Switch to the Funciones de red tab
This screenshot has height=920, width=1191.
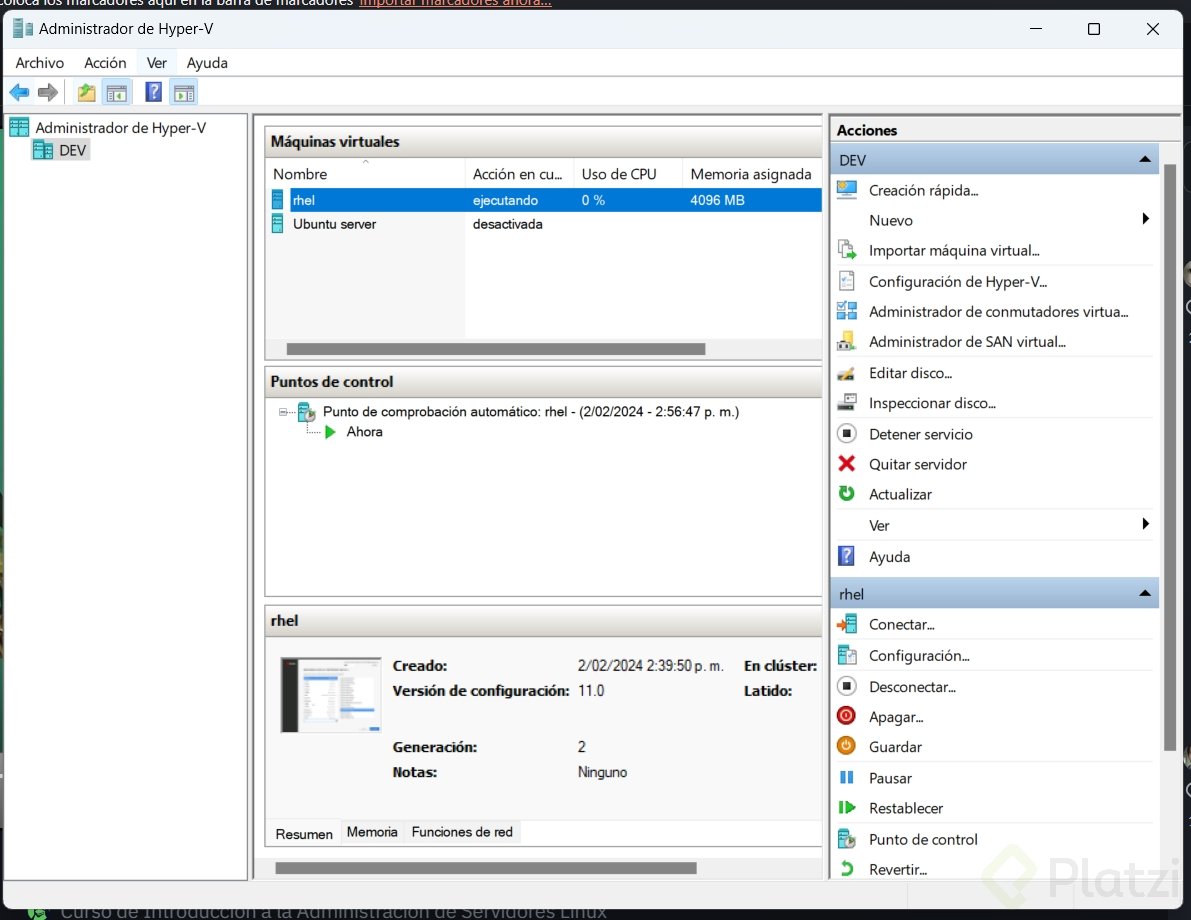462,832
